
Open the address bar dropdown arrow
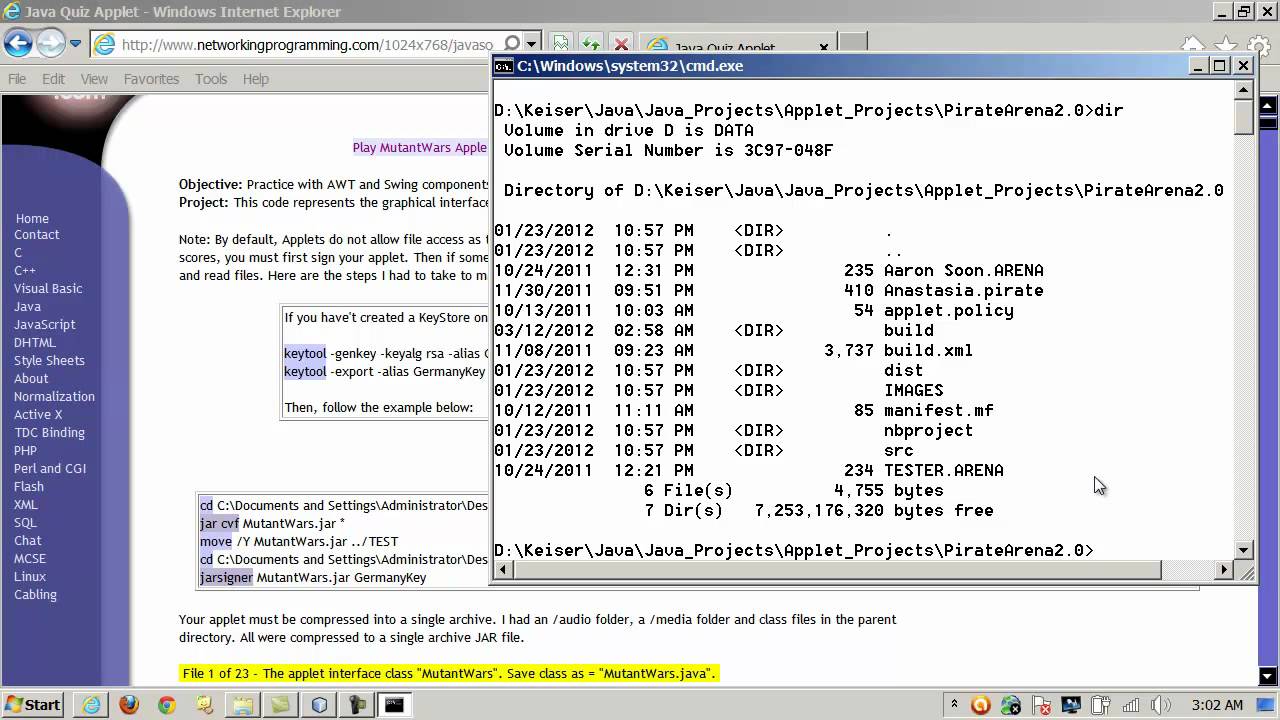[532, 44]
